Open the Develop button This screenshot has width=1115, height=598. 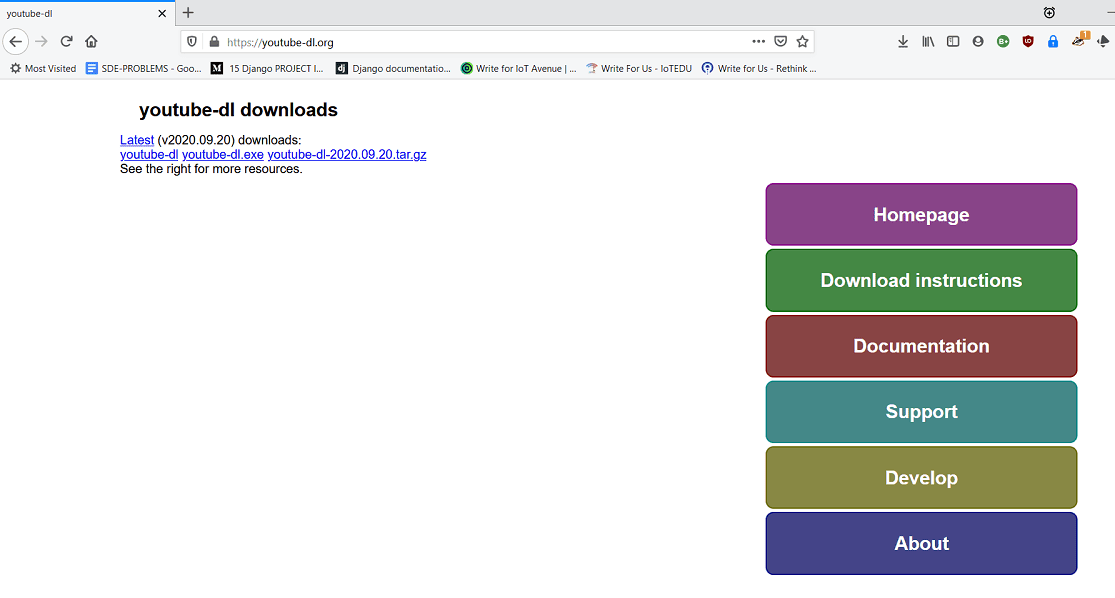click(921, 477)
